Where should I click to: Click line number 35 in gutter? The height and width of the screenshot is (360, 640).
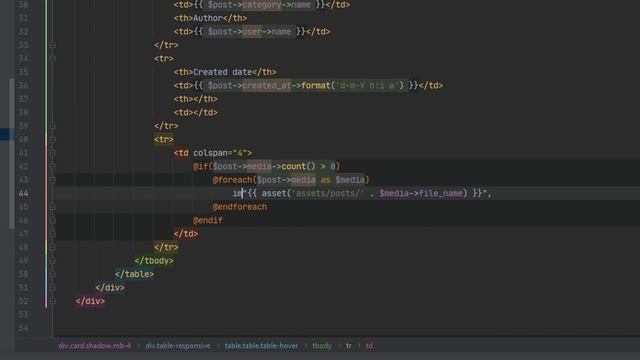point(24,72)
